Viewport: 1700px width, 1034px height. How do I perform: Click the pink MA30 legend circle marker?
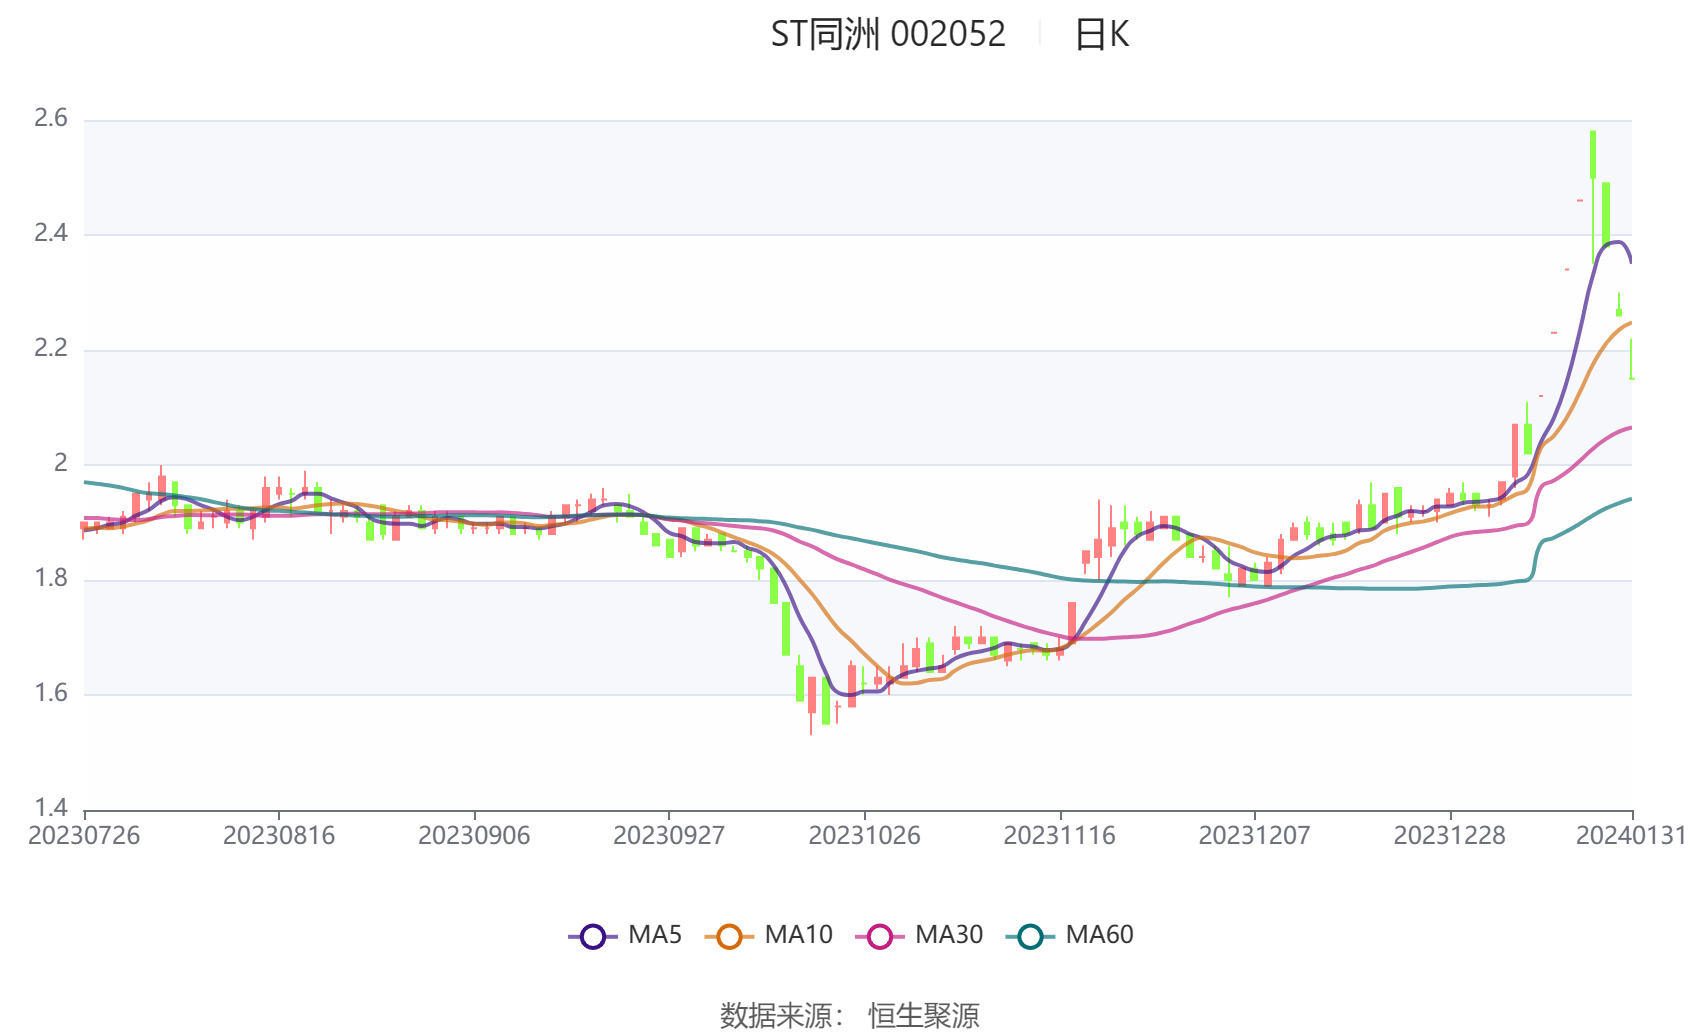(x=880, y=937)
